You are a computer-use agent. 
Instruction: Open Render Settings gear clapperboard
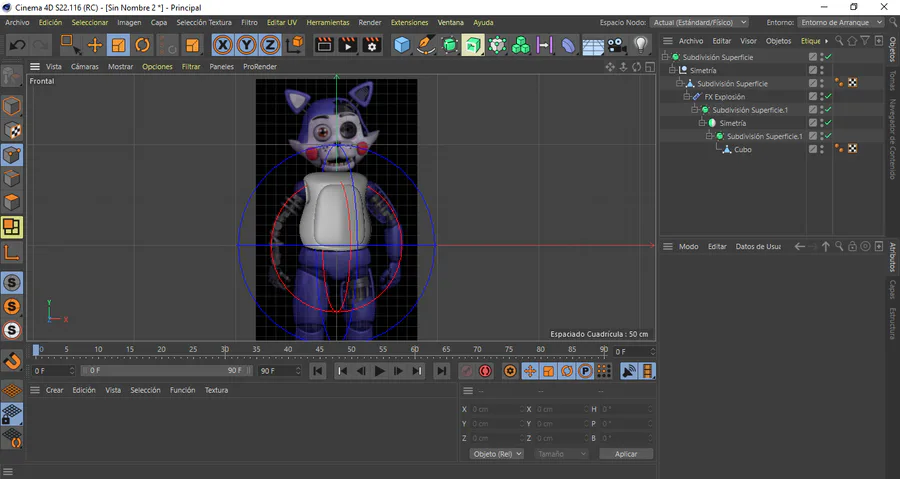point(372,45)
